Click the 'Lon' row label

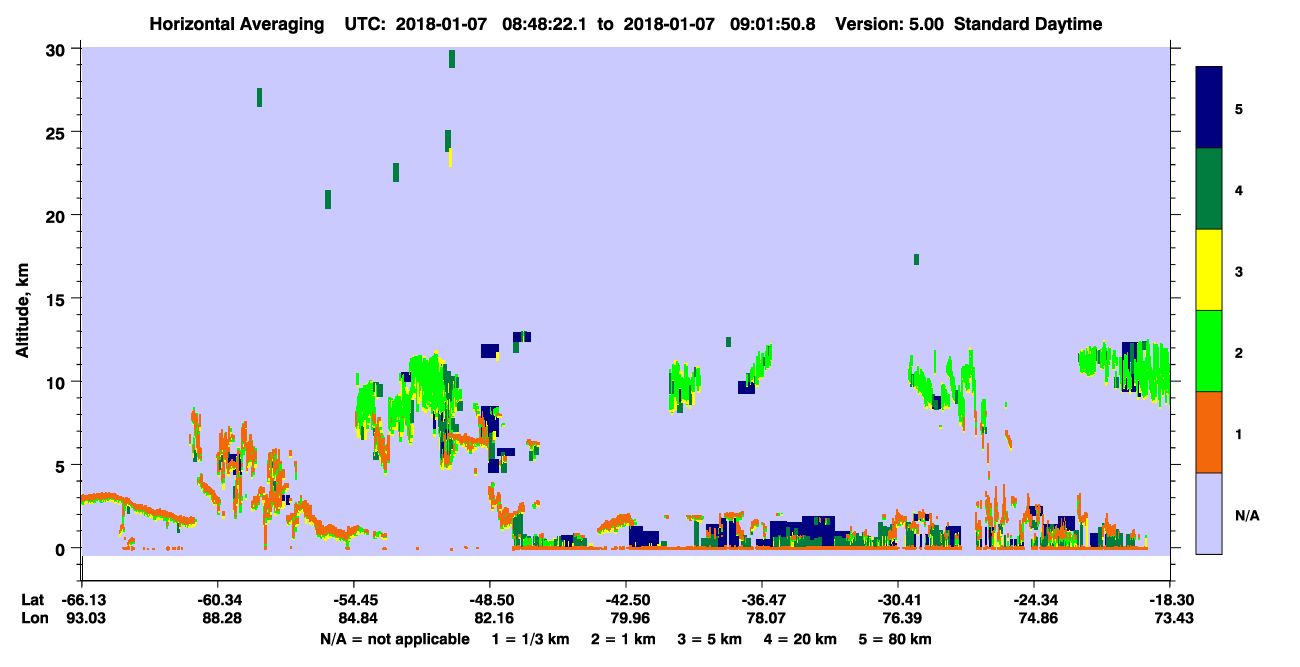(x=33, y=618)
